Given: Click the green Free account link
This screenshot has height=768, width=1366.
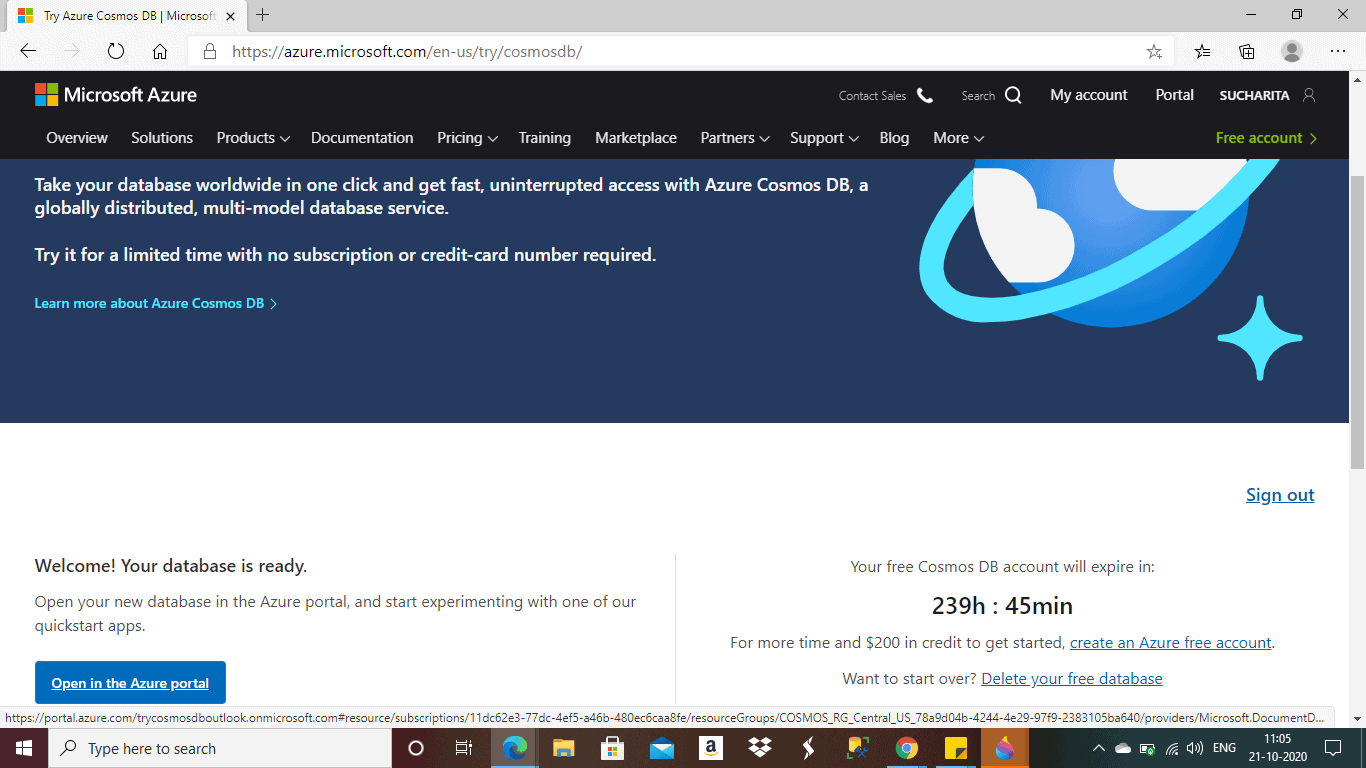Looking at the screenshot, I should pyautogui.click(x=1266, y=138).
